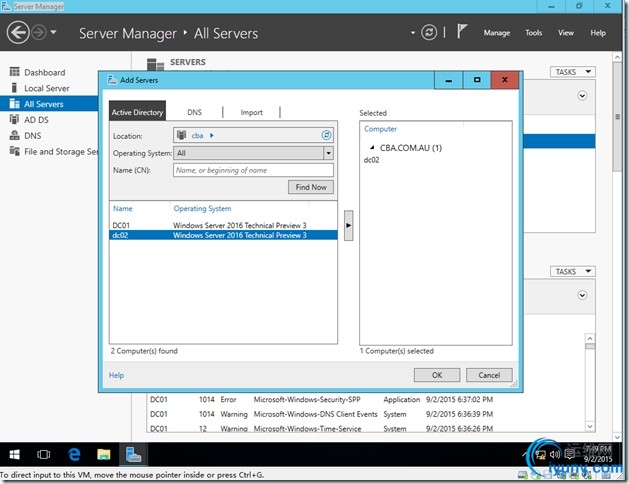Switch to the DNS tab in Add Servers
Image resolution: width=629 pixels, height=484 pixels.
[x=195, y=112]
